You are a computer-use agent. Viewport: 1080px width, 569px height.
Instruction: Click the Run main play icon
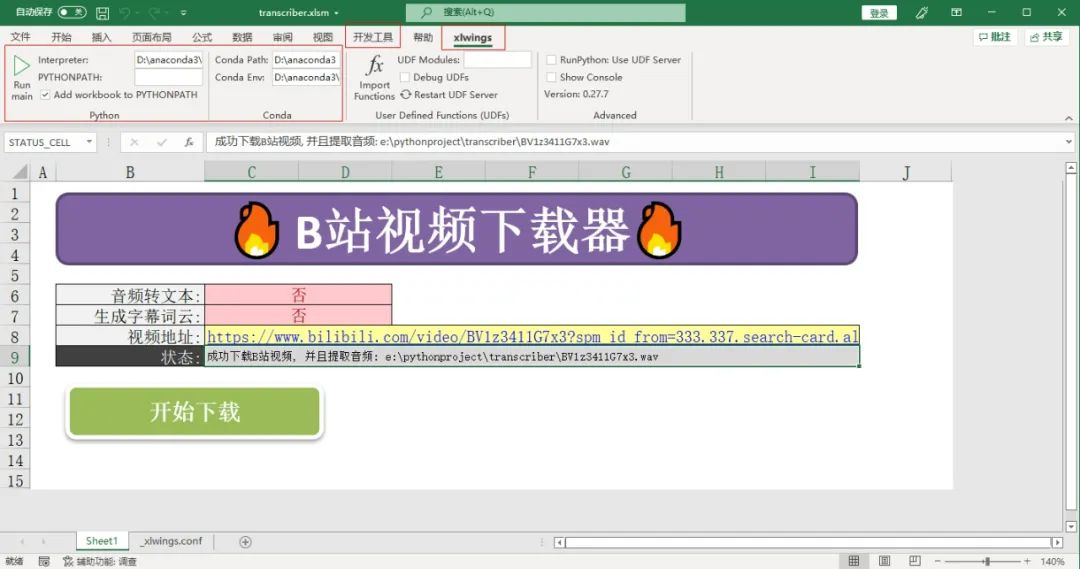[x=21, y=67]
